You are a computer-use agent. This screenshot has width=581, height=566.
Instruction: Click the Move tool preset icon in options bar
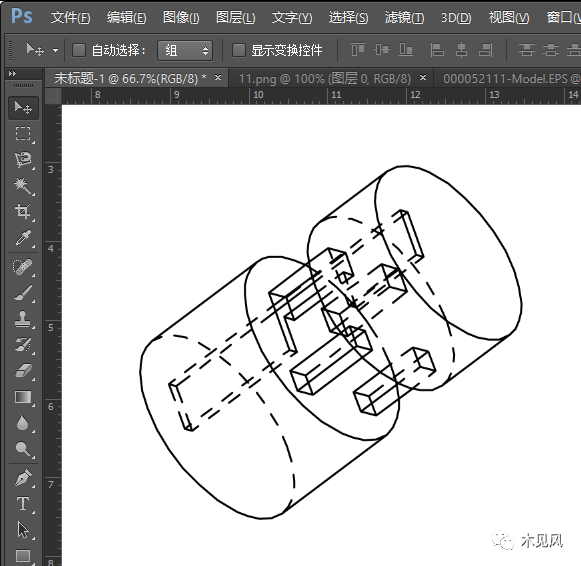pyautogui.click(x=35, y=49)
